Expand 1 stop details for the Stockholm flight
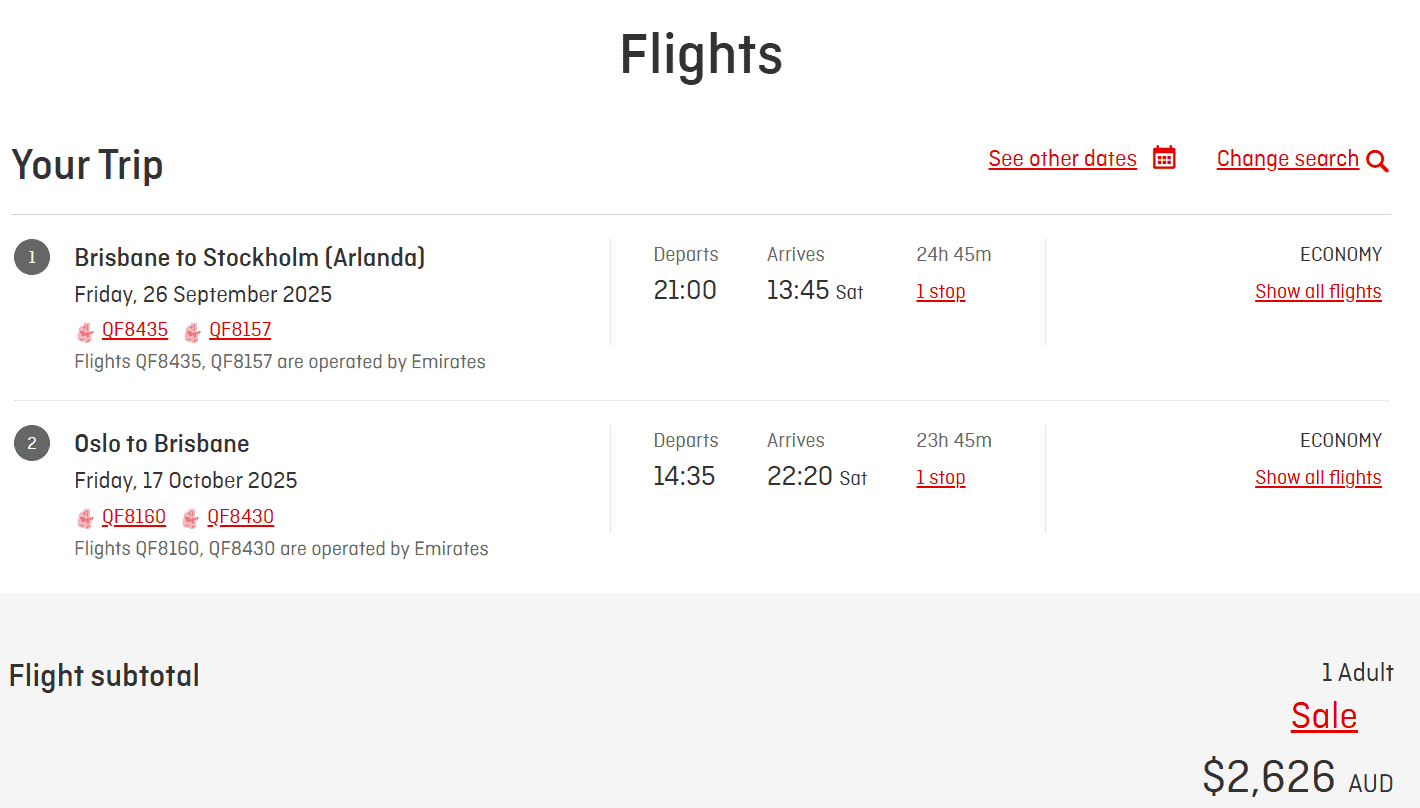 point(940,291)
